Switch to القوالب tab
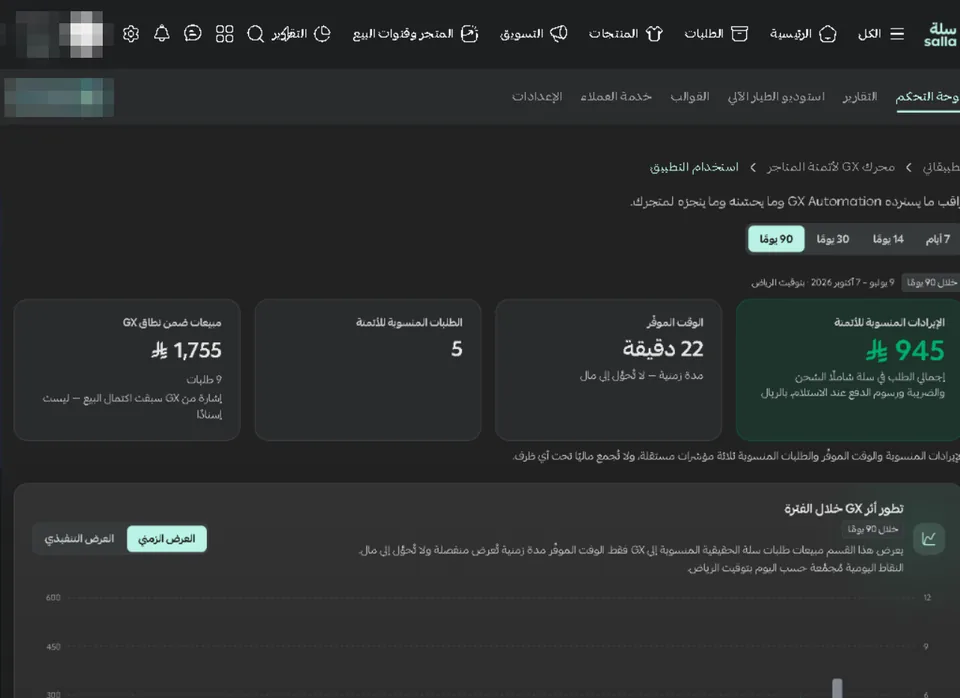960x698 pixels. [x=689, y=97]
